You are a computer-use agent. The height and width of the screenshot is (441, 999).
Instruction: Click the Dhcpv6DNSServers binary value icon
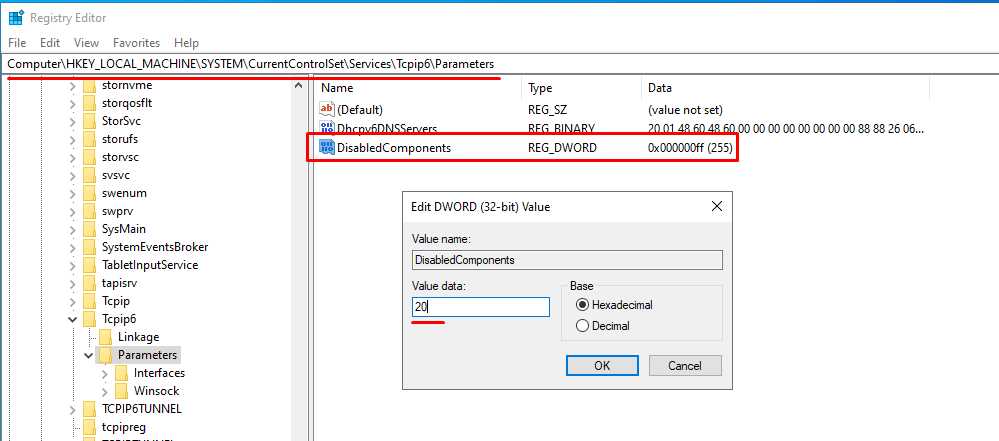(326, 129)
